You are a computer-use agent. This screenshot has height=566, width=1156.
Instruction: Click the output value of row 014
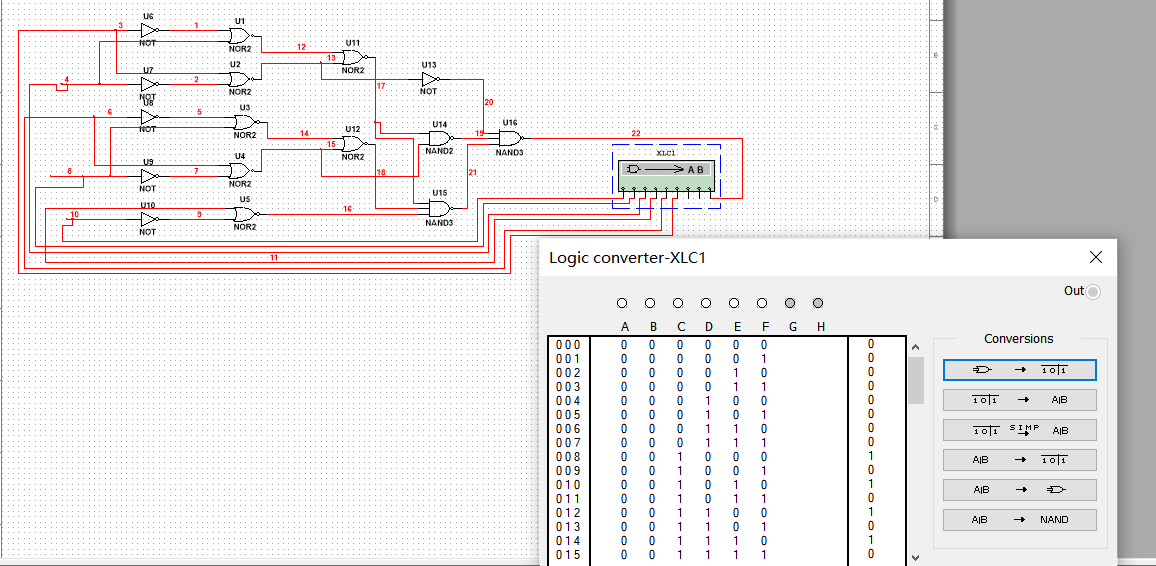(871, 540)
